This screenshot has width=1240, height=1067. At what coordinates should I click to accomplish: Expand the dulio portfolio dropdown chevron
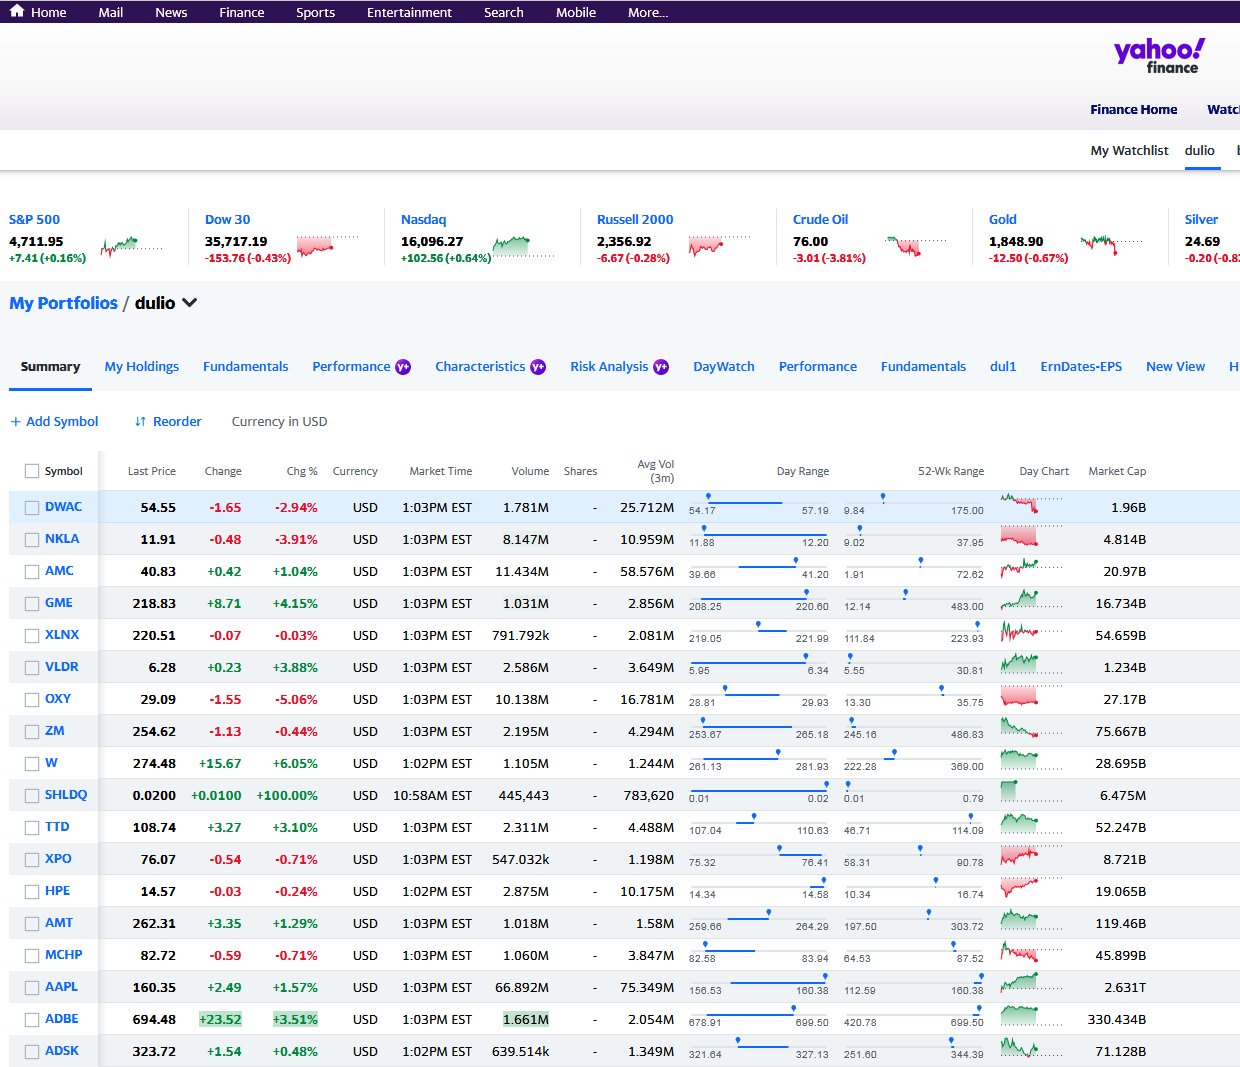(190, 303)
